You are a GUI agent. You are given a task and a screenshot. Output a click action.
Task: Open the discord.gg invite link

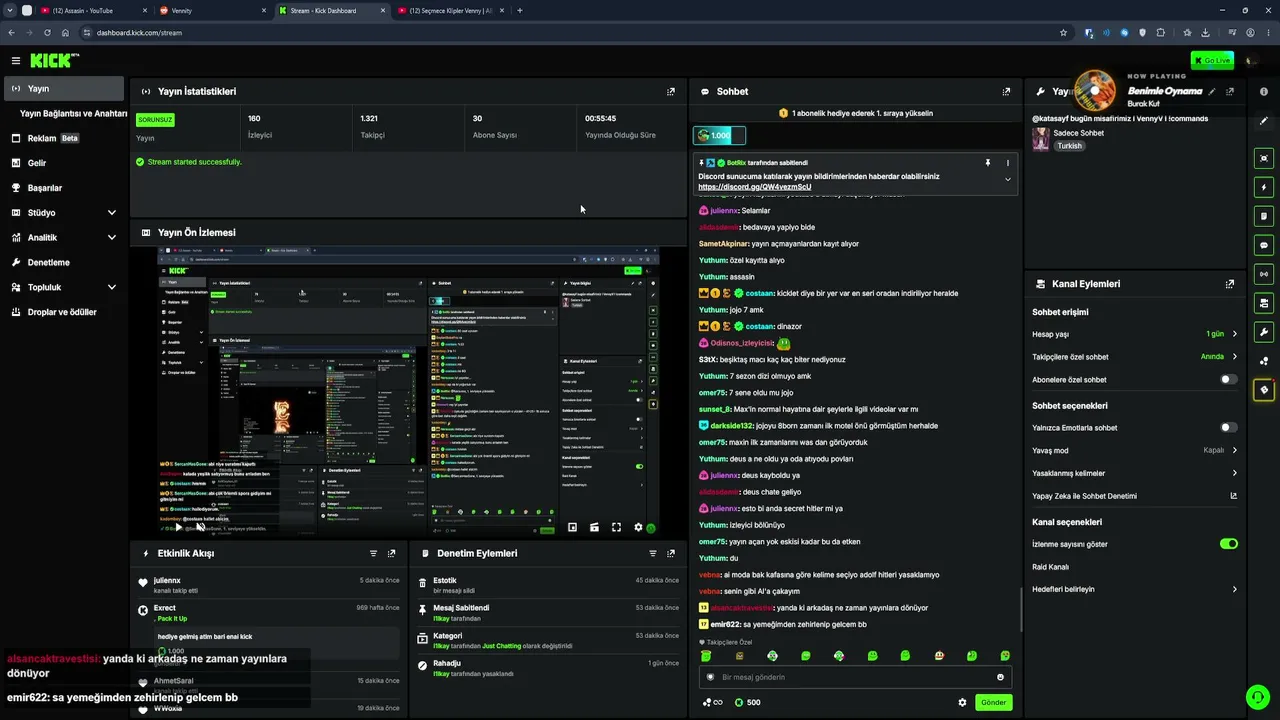(x=755, y=187)
